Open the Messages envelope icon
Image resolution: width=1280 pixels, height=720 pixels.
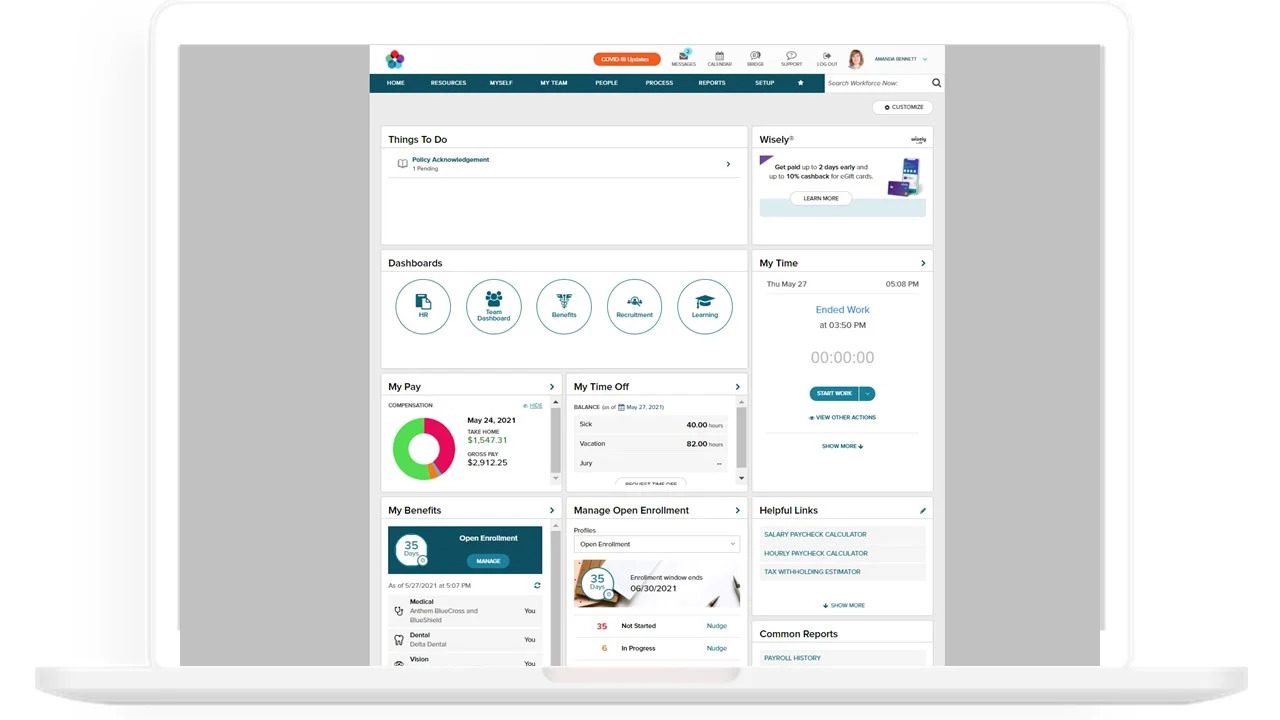(x=684, y=57)
